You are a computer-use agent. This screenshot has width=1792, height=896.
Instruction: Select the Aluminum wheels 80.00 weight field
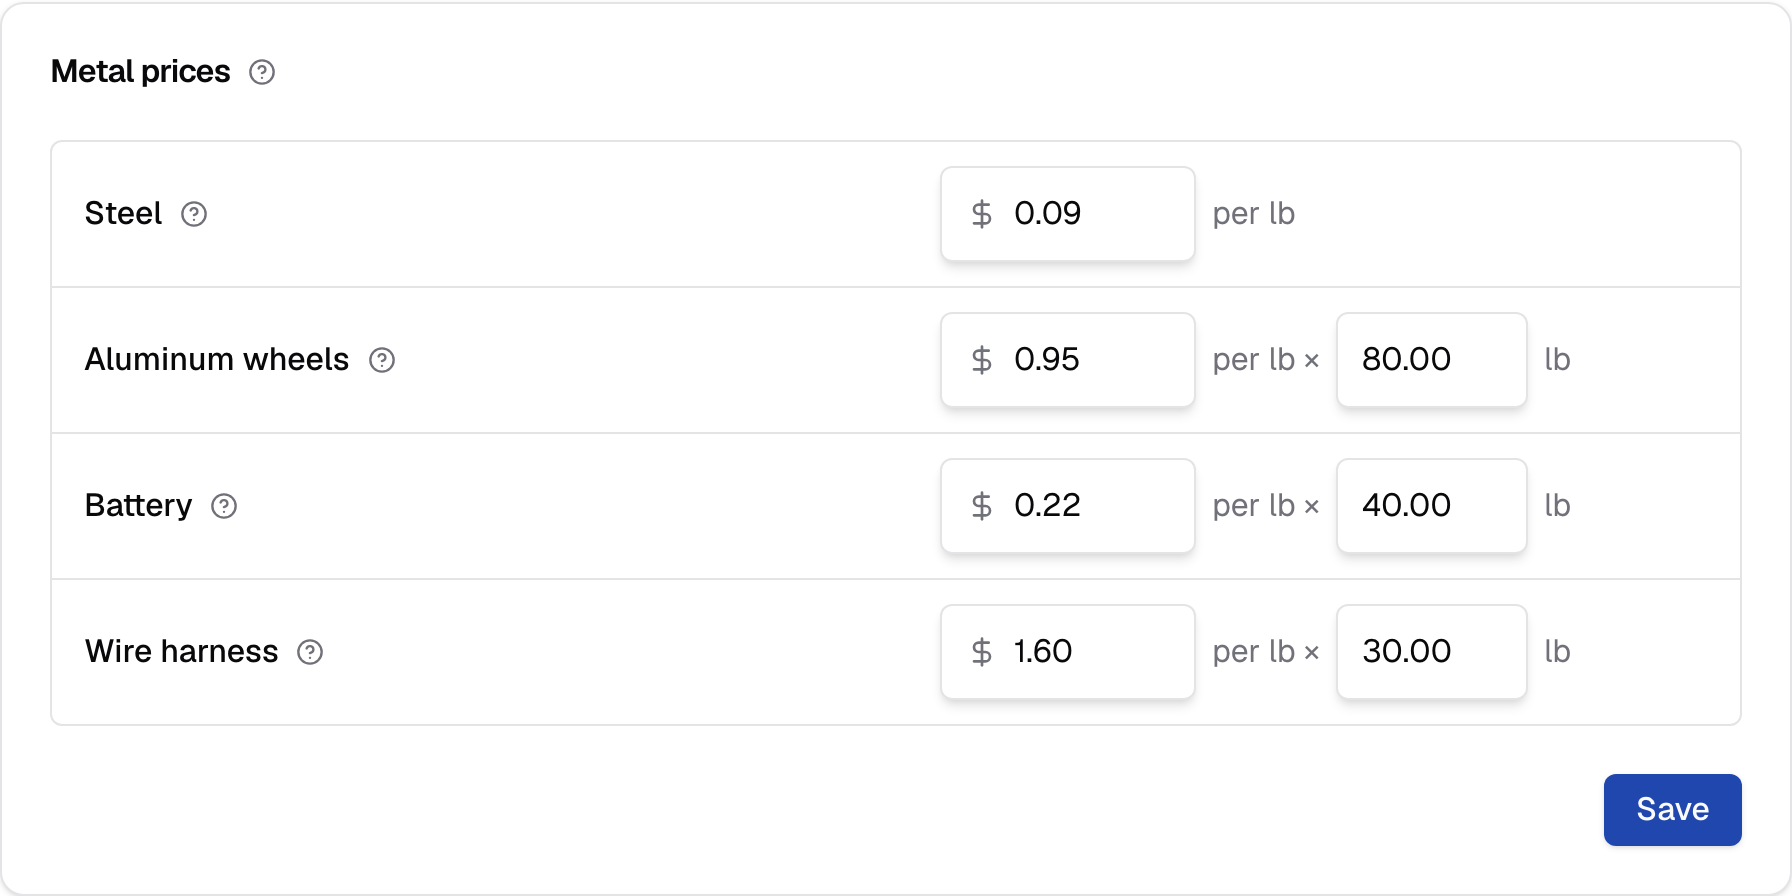pos(1432,360)
